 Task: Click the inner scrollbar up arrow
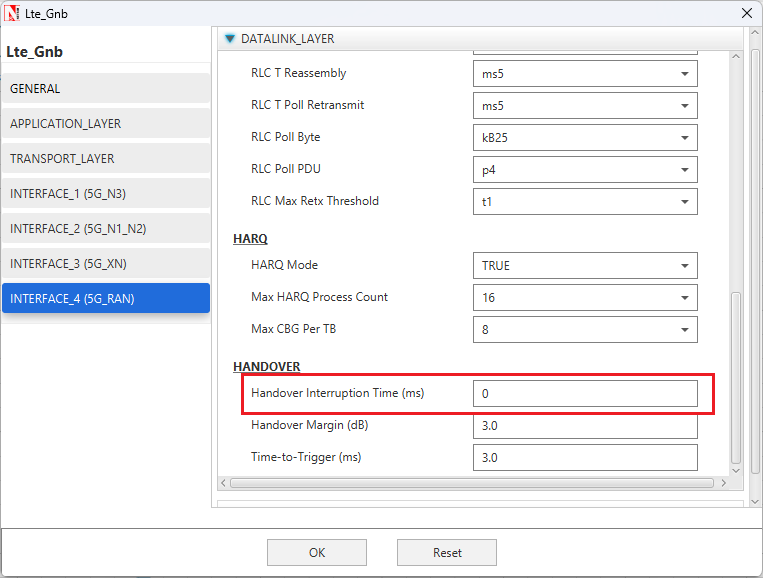736,56
